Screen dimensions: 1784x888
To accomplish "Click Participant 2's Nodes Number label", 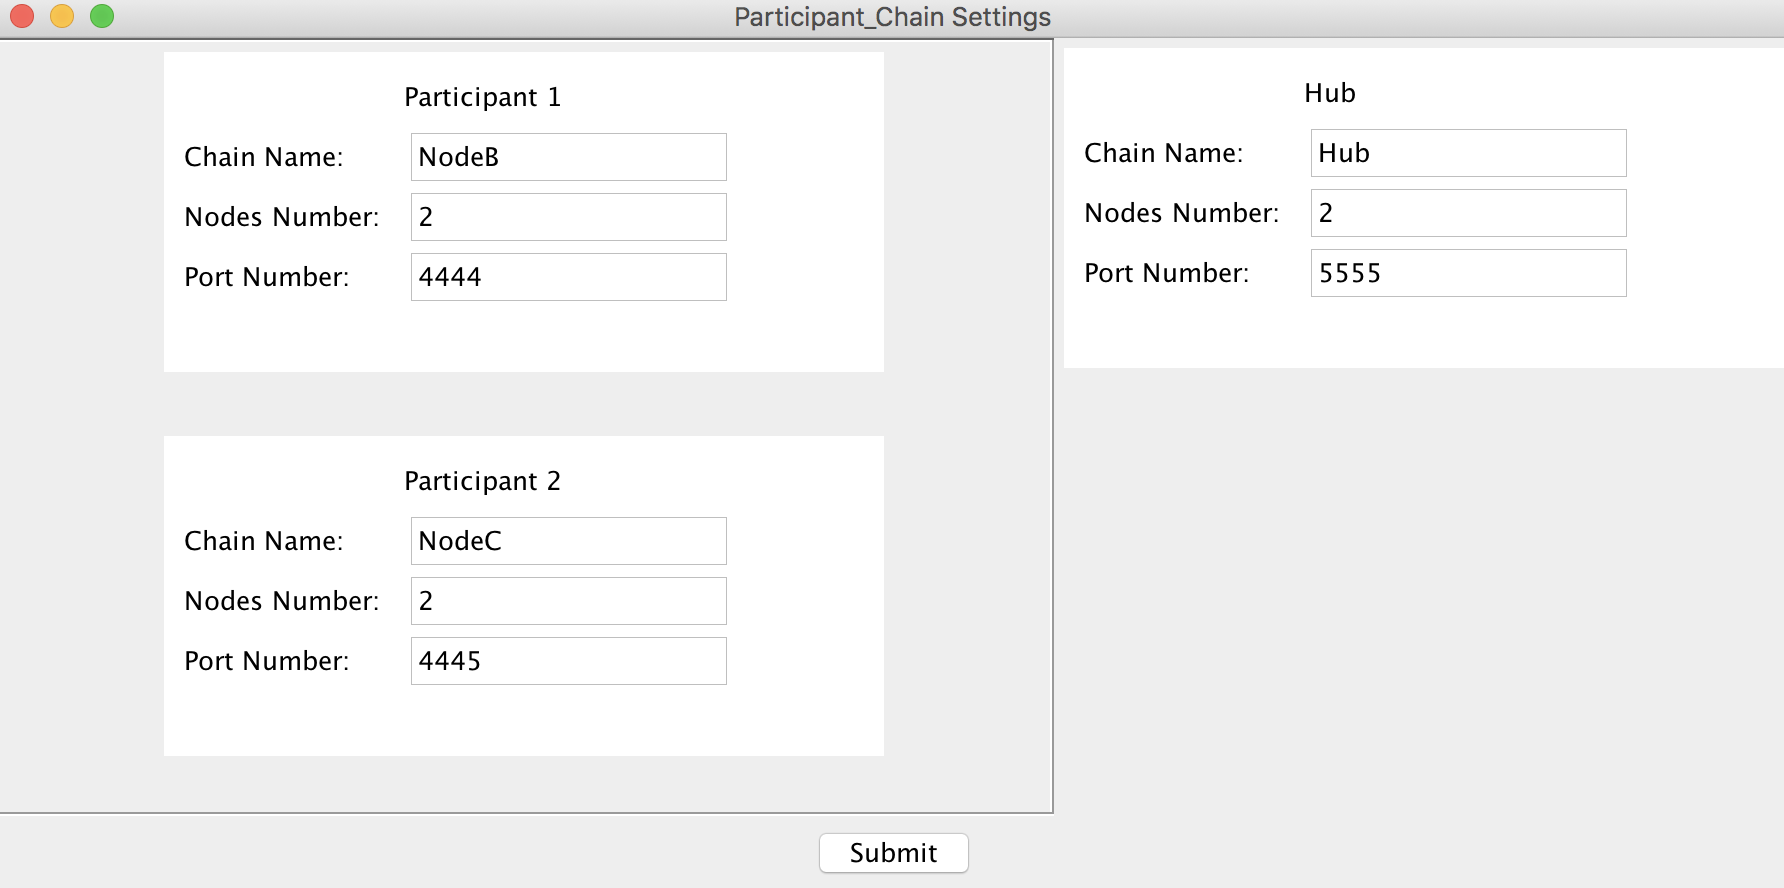I will 282,601.
